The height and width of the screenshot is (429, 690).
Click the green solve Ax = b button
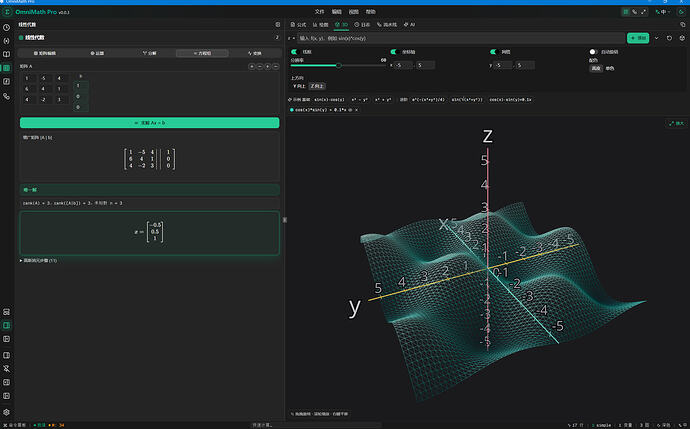[x=150, y=123]
